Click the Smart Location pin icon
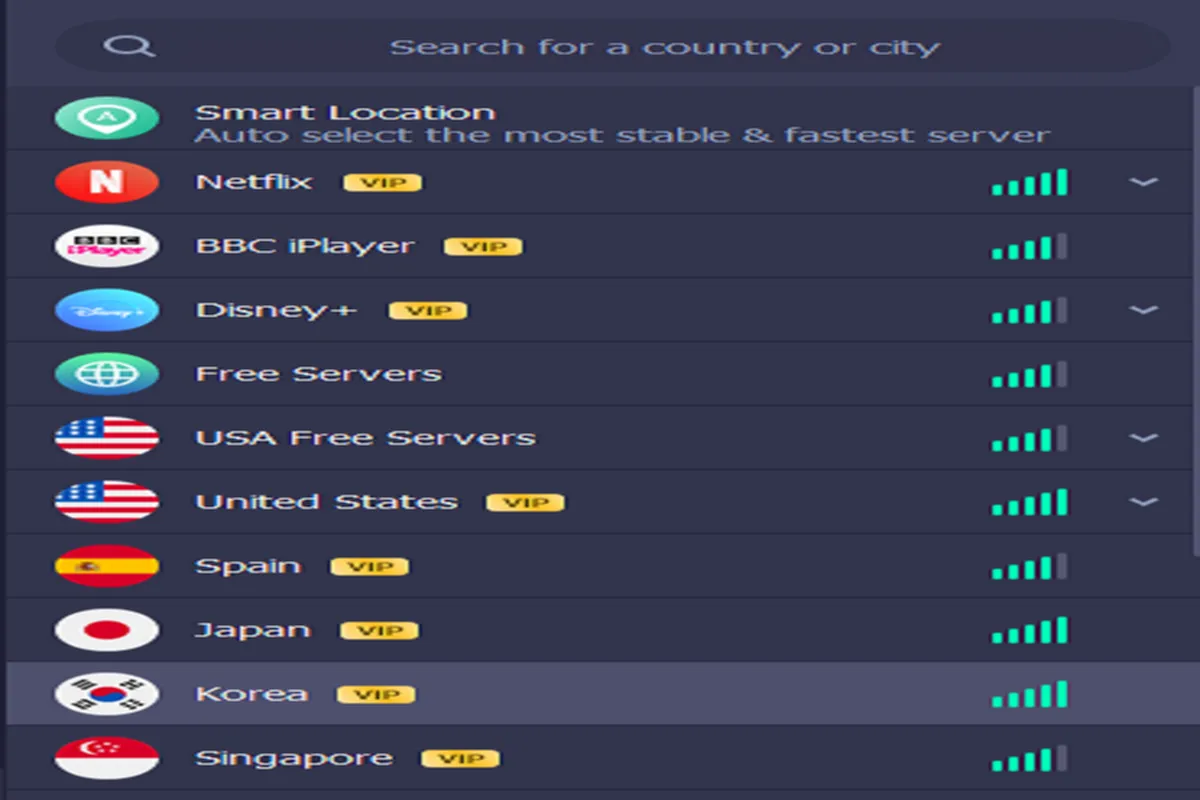This screenshot has height=800, width=1200. click(x=106, y=118)
